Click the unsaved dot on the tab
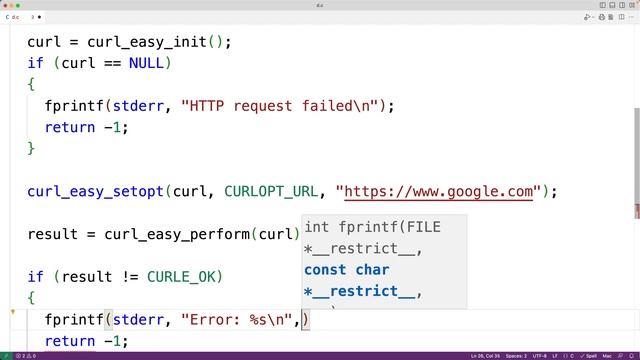The width and height of the screenshot is (640, 360). tap(39, 17)
